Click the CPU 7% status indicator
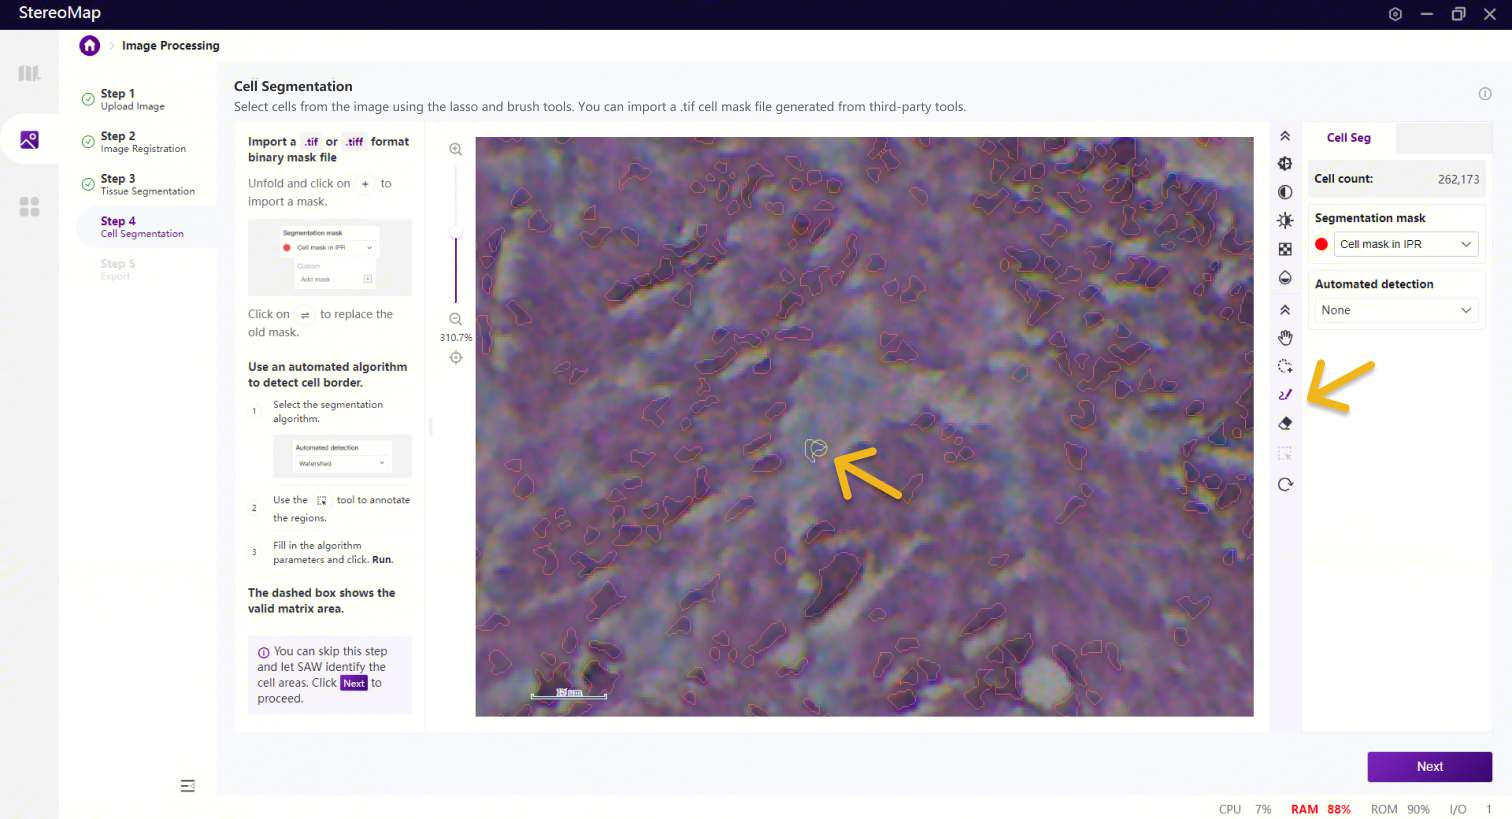The width and height of the screenshot is (1512, 819). point(1245,810)
